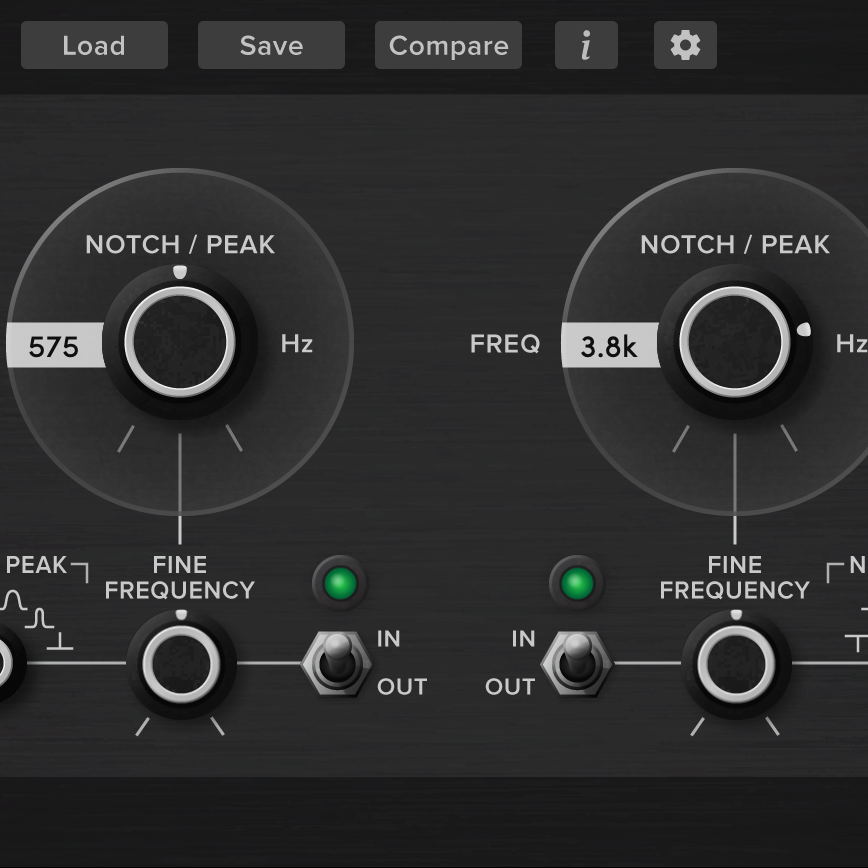Click the 575 frequency value display
Image resolution: width=868 pixels, height=868 pixels.
(55, 344)
